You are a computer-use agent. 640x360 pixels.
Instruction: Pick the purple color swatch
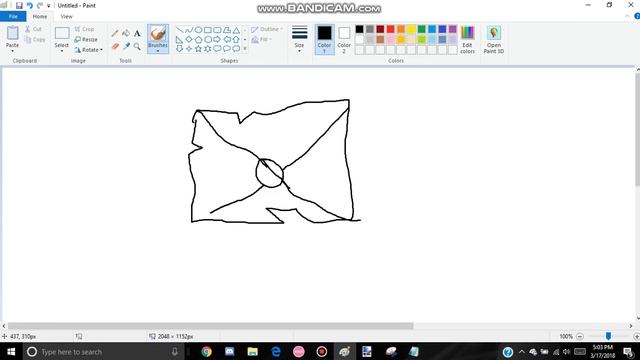(453, 29)
